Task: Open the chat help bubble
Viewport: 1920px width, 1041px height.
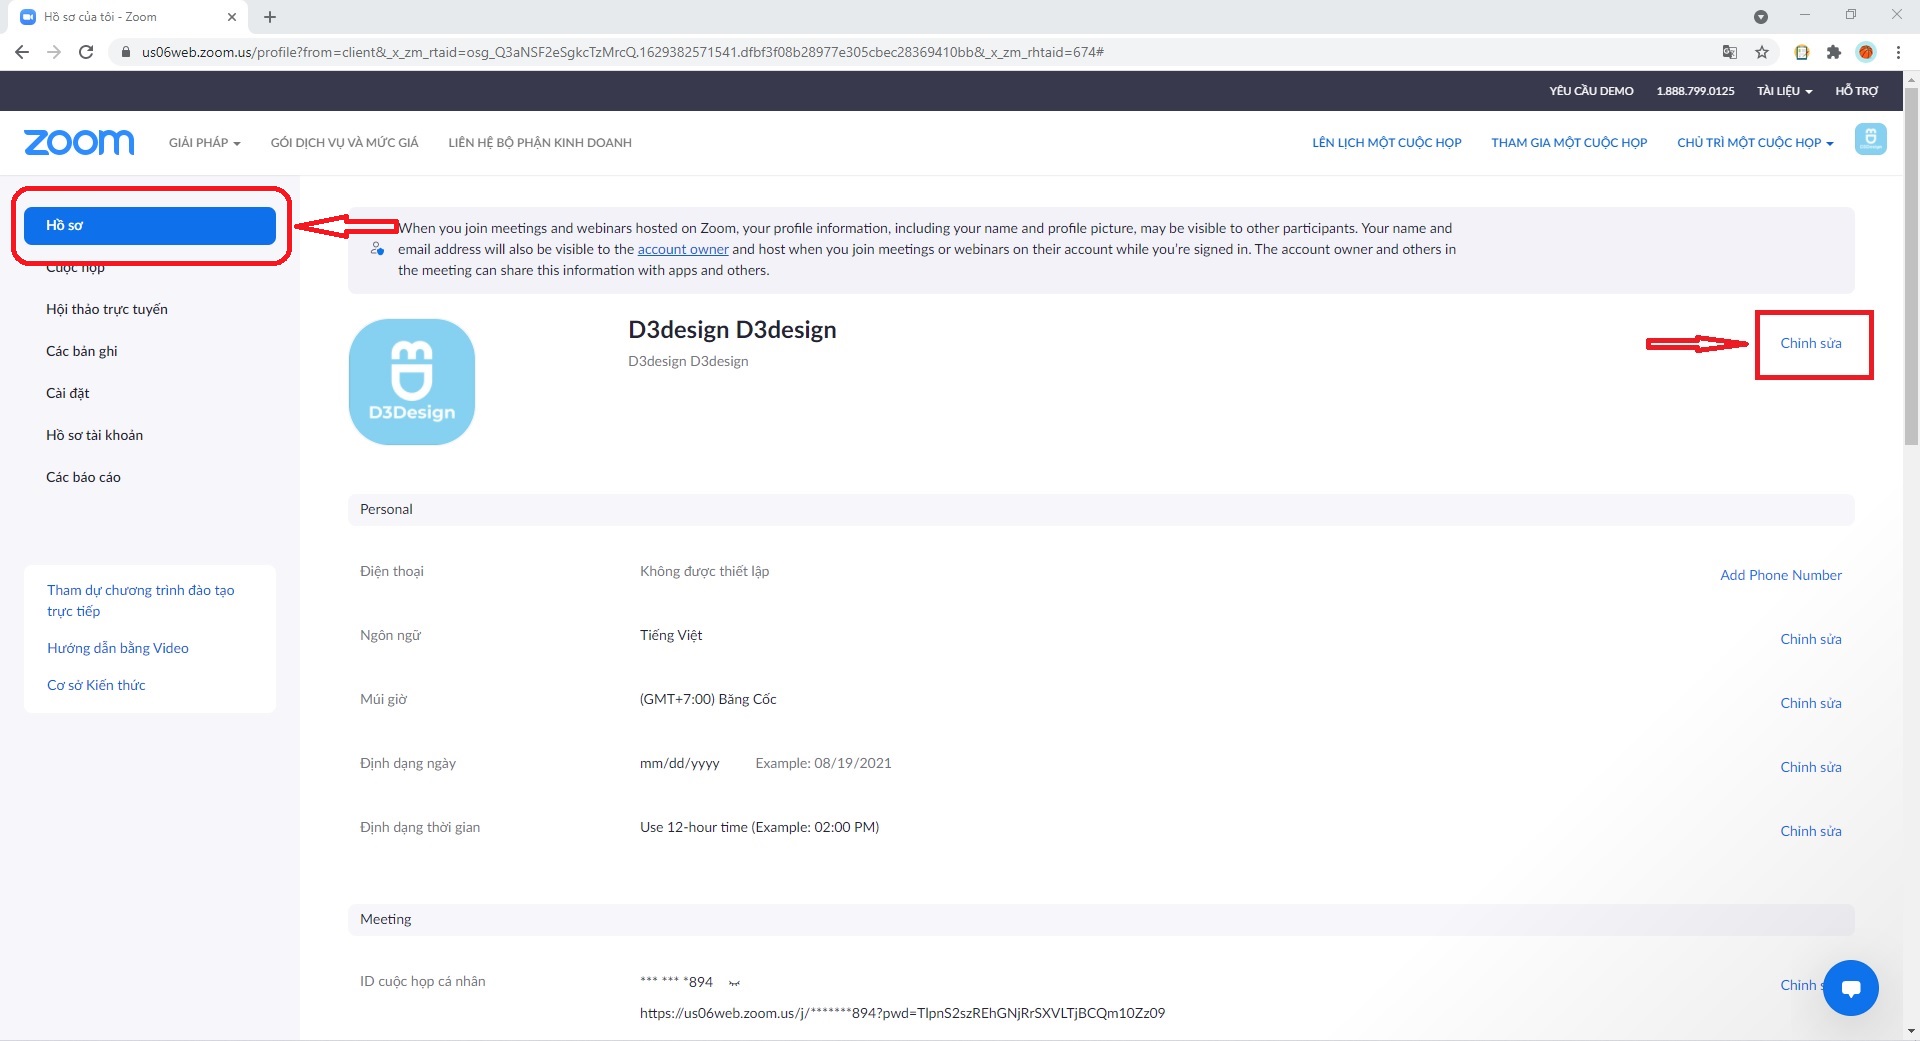Action: click(1851, 988)
